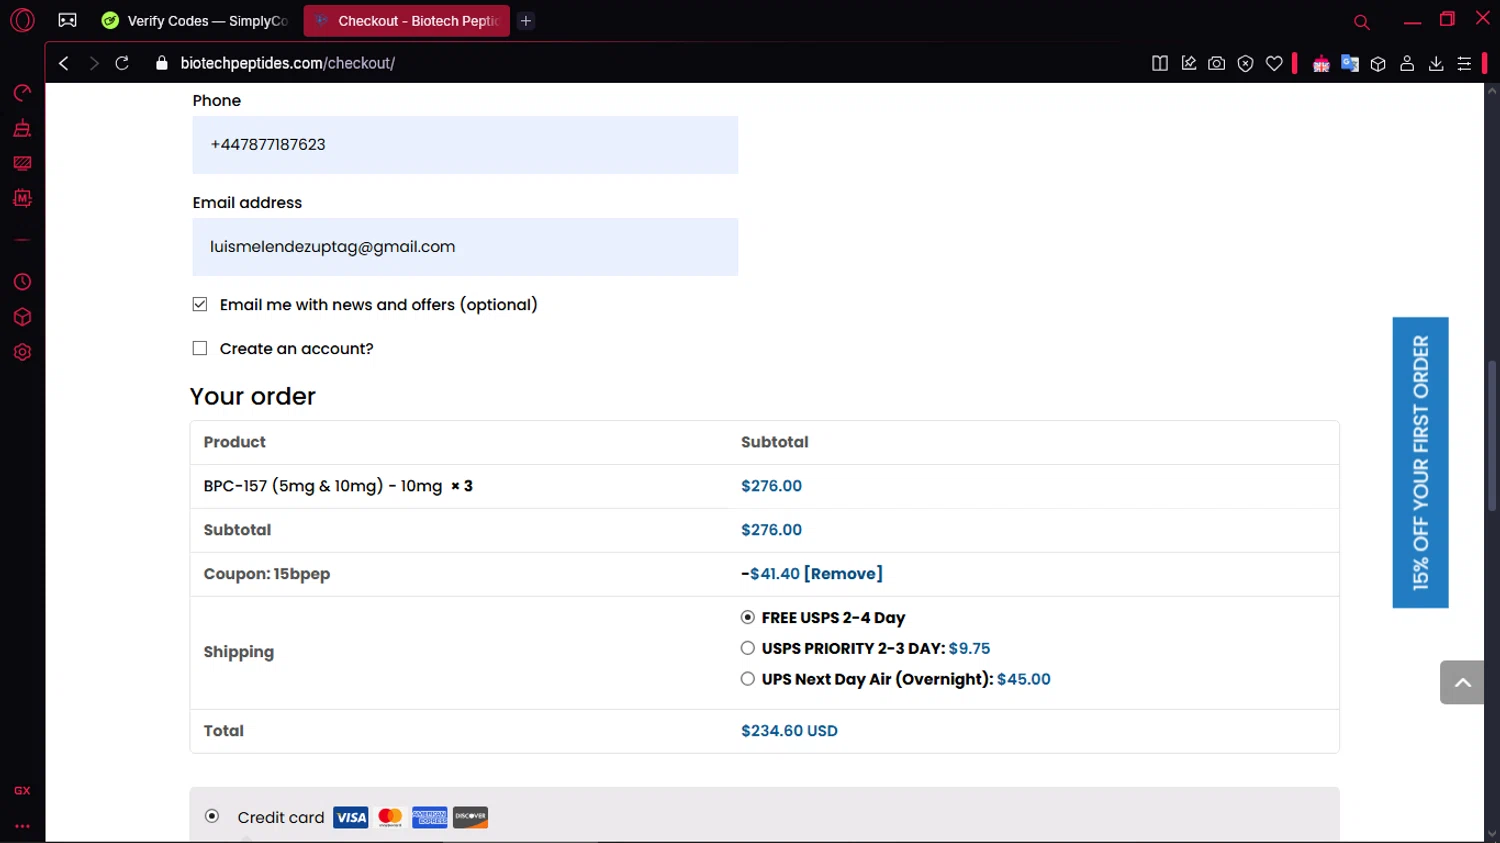Open Easy Setup sliders icon
Viewport: 1500px width, 843px height.
coord(1464,63)
